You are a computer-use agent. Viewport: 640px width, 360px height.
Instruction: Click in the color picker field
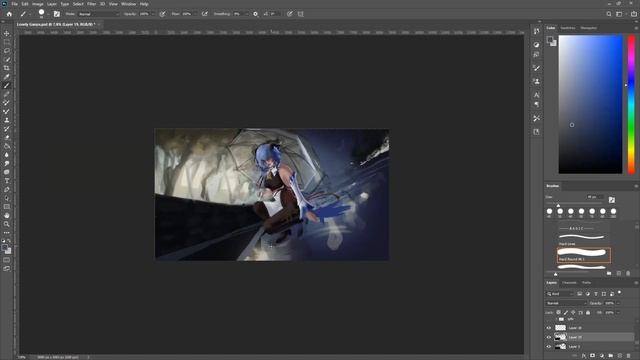click(x=590, y=104)
